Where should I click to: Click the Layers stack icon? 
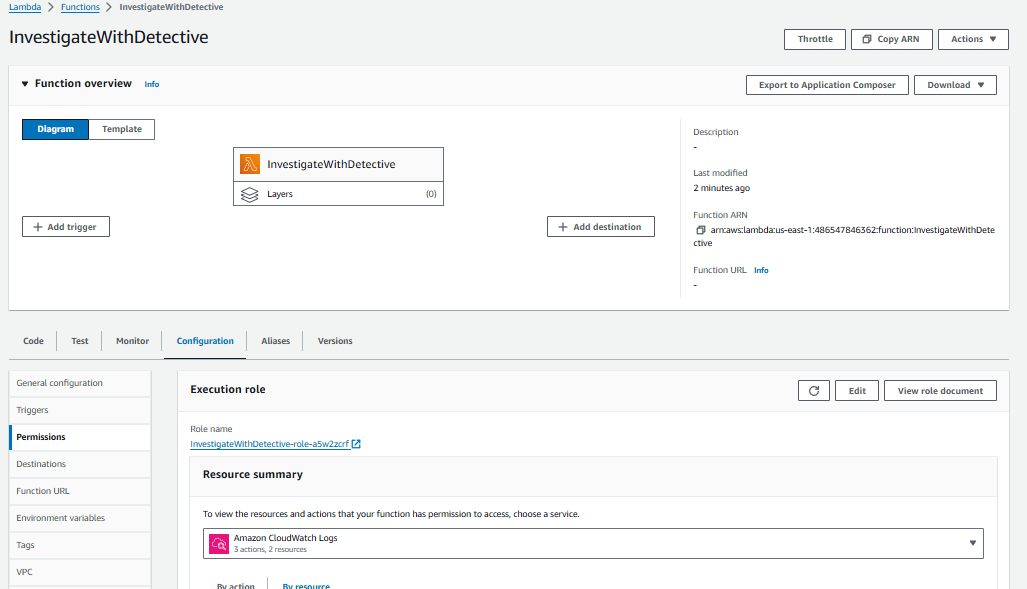pyautogui.click(x=250, y=195)
